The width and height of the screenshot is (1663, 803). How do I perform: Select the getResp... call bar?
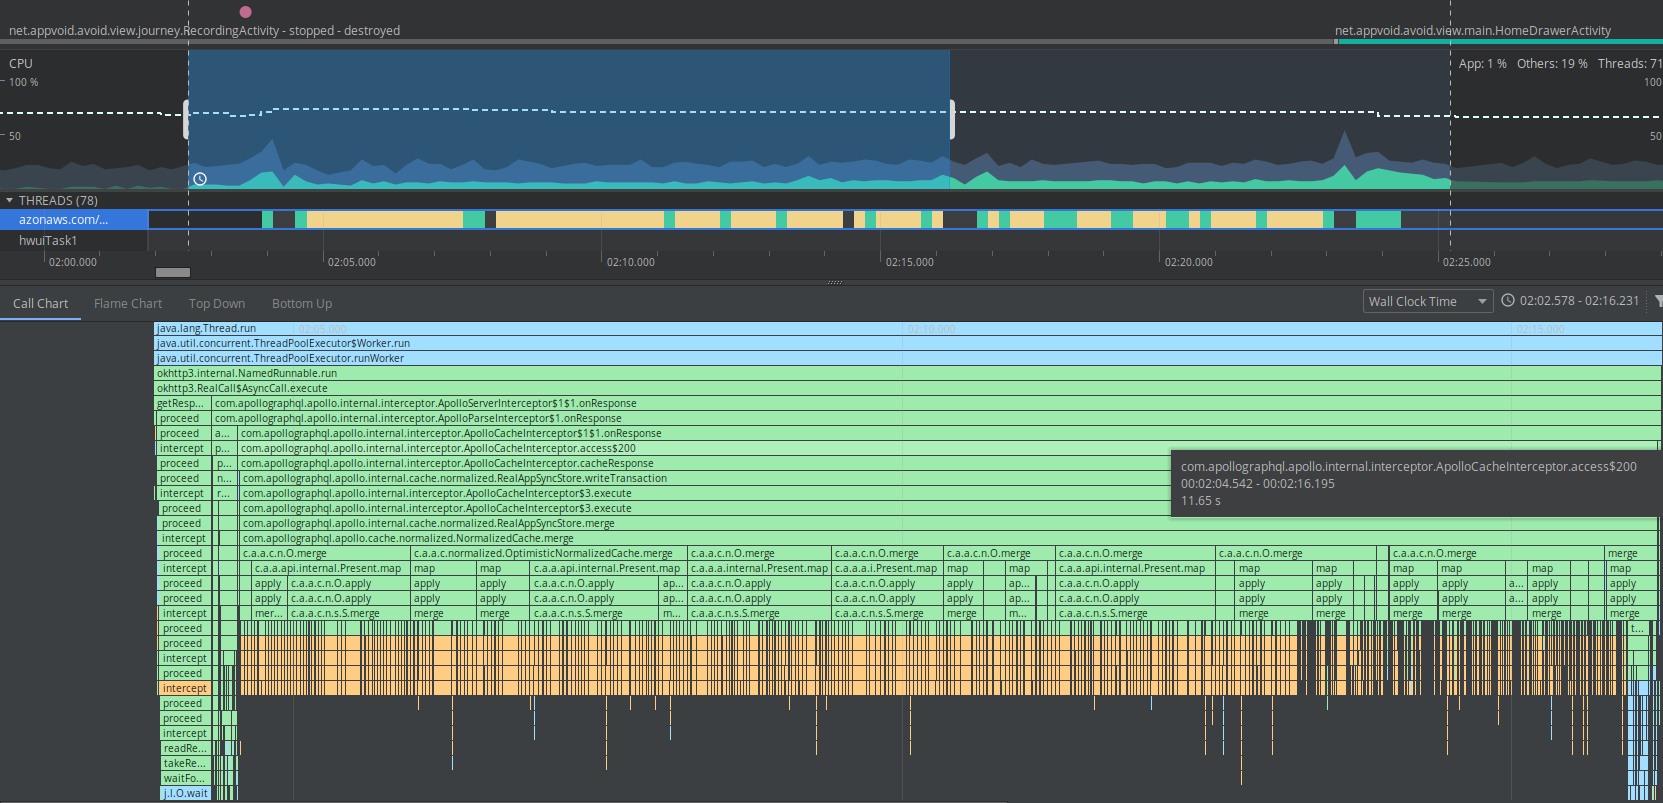point(182,403)
